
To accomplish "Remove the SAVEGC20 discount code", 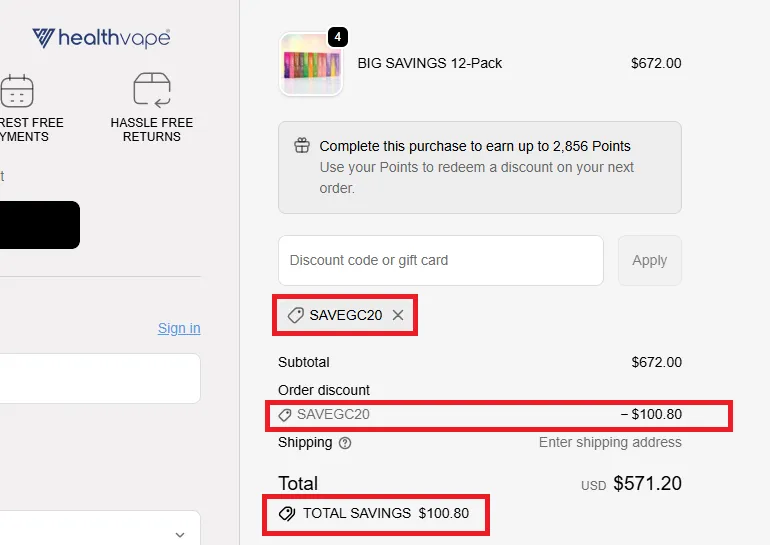I will pos(398,315).
